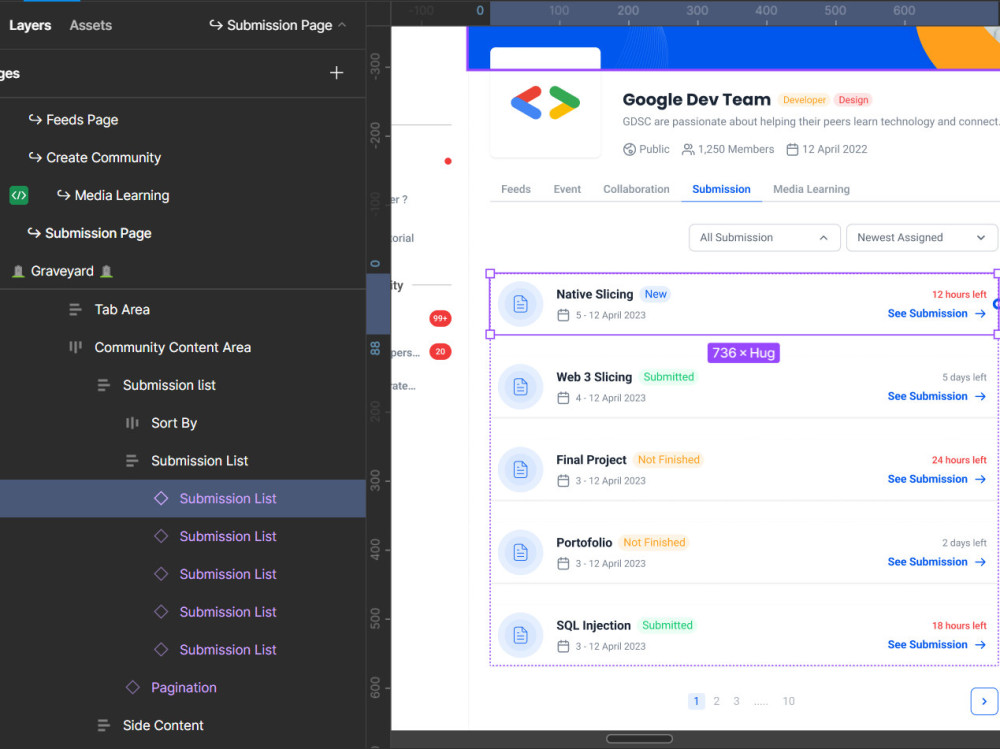The height and width of the screenshot is (749, 1000).
Task: Click the next page arrow in pagination
Action: [984, 701]
